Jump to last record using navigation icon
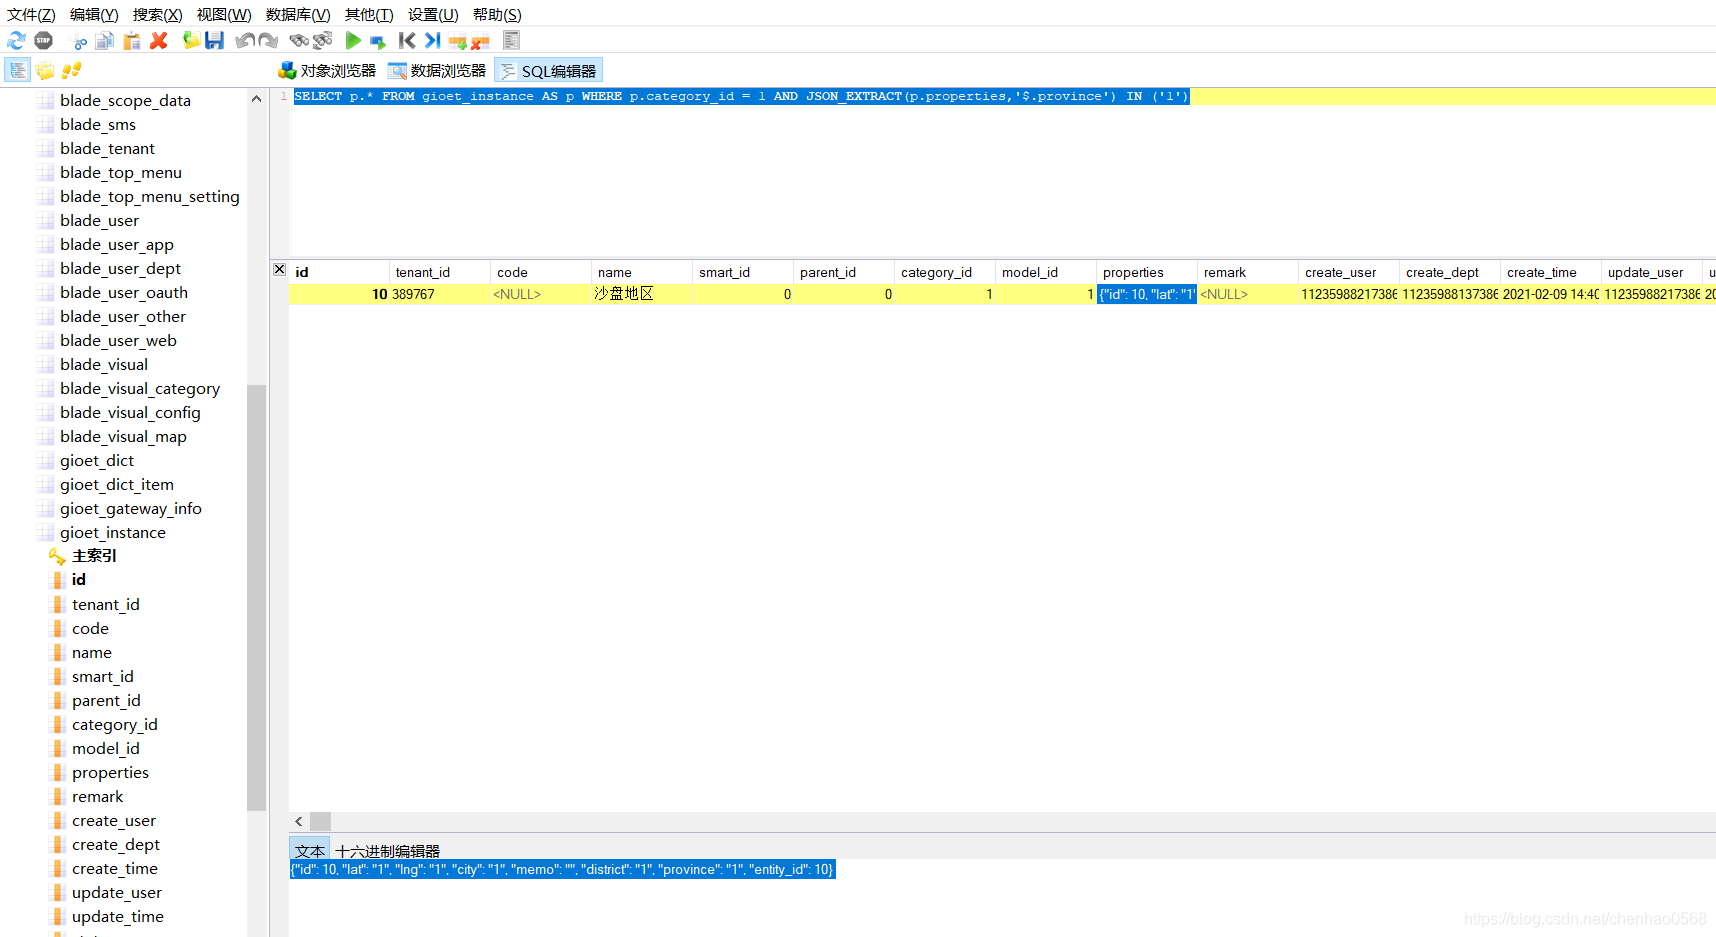 [432, 40]
